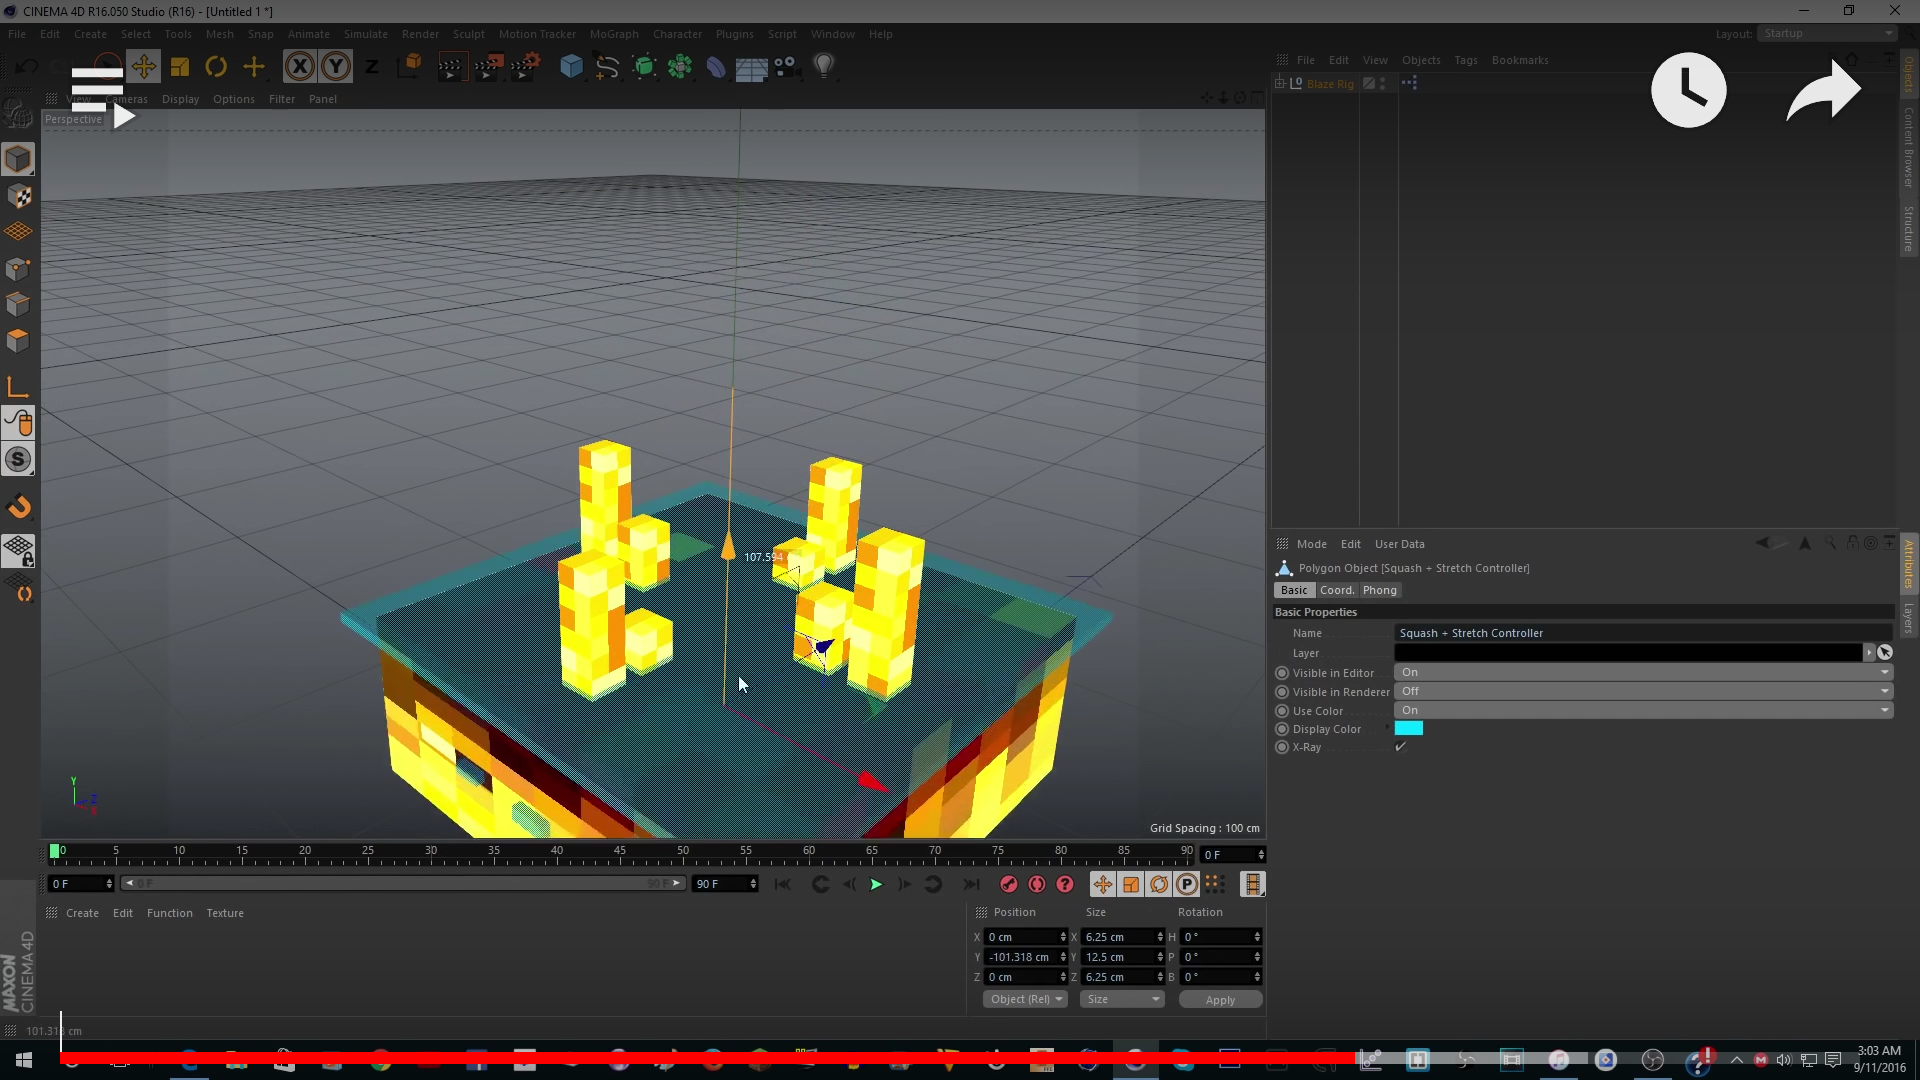Click the Enable Axis icon
This screenshot has width=1920, height=1080.
click(18, 387)
